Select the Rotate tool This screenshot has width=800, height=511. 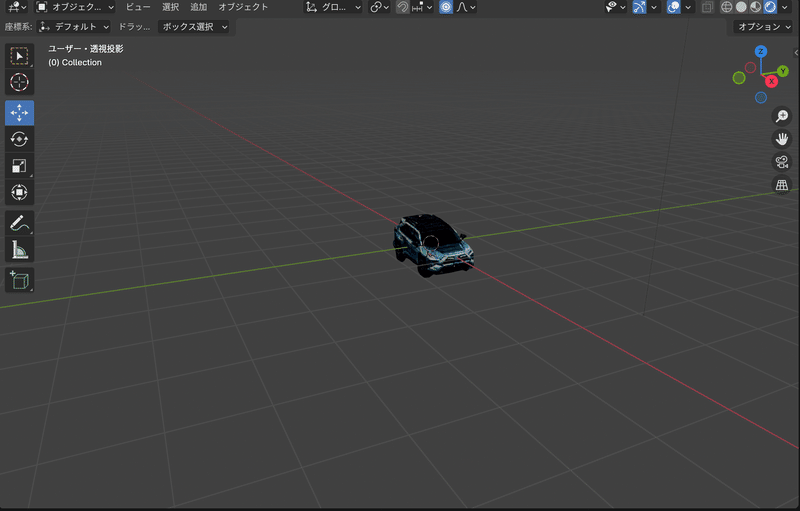[19, 139]
